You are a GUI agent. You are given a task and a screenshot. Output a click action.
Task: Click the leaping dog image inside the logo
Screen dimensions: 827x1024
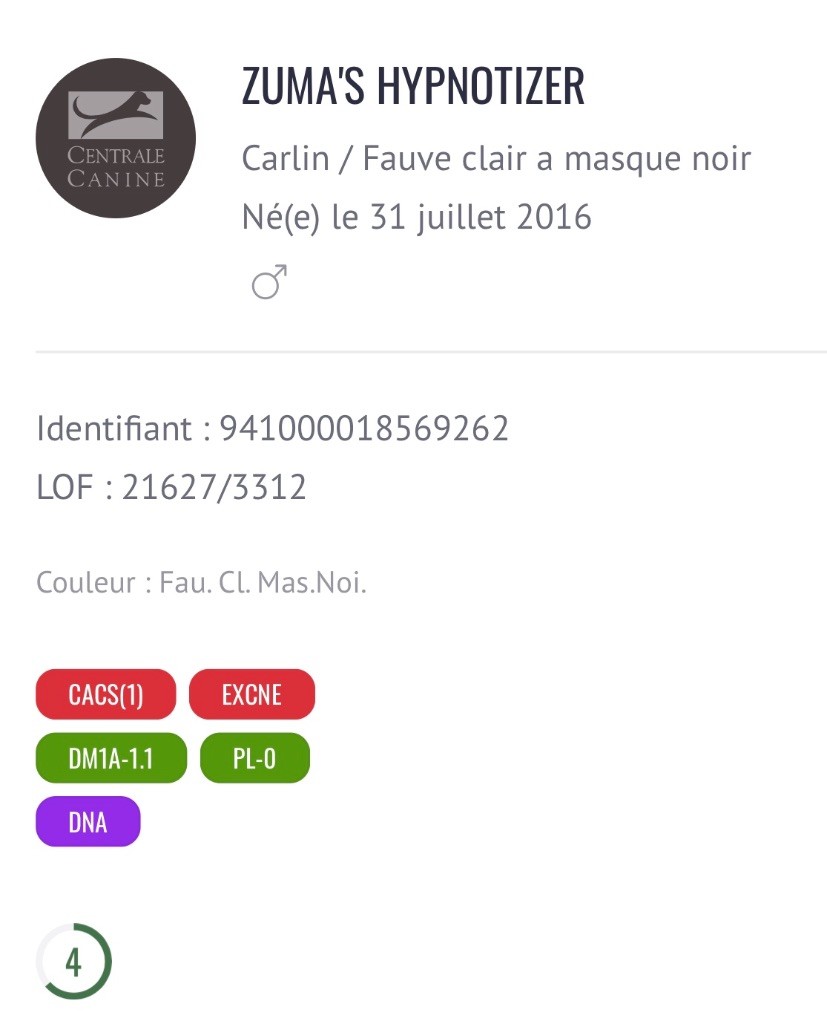116,114
